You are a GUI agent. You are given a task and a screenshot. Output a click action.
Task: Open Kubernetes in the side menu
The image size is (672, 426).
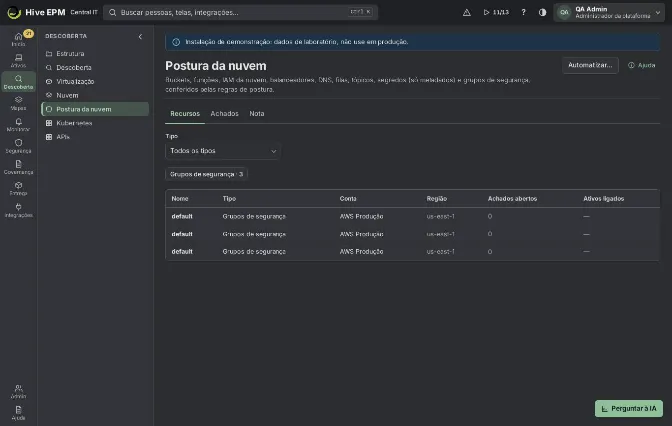(x=95, y=123)
